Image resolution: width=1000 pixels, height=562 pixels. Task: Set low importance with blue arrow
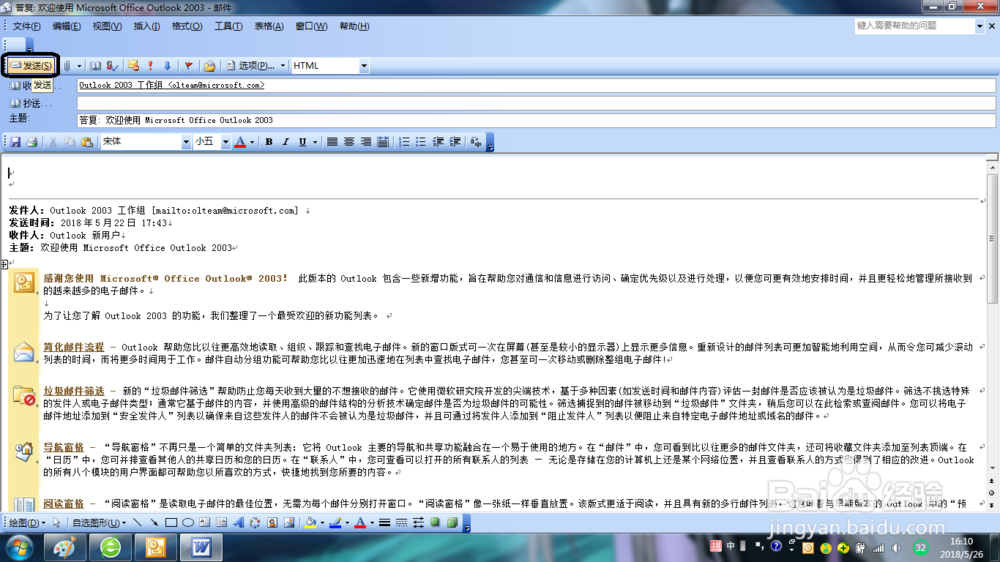[167, 66]
